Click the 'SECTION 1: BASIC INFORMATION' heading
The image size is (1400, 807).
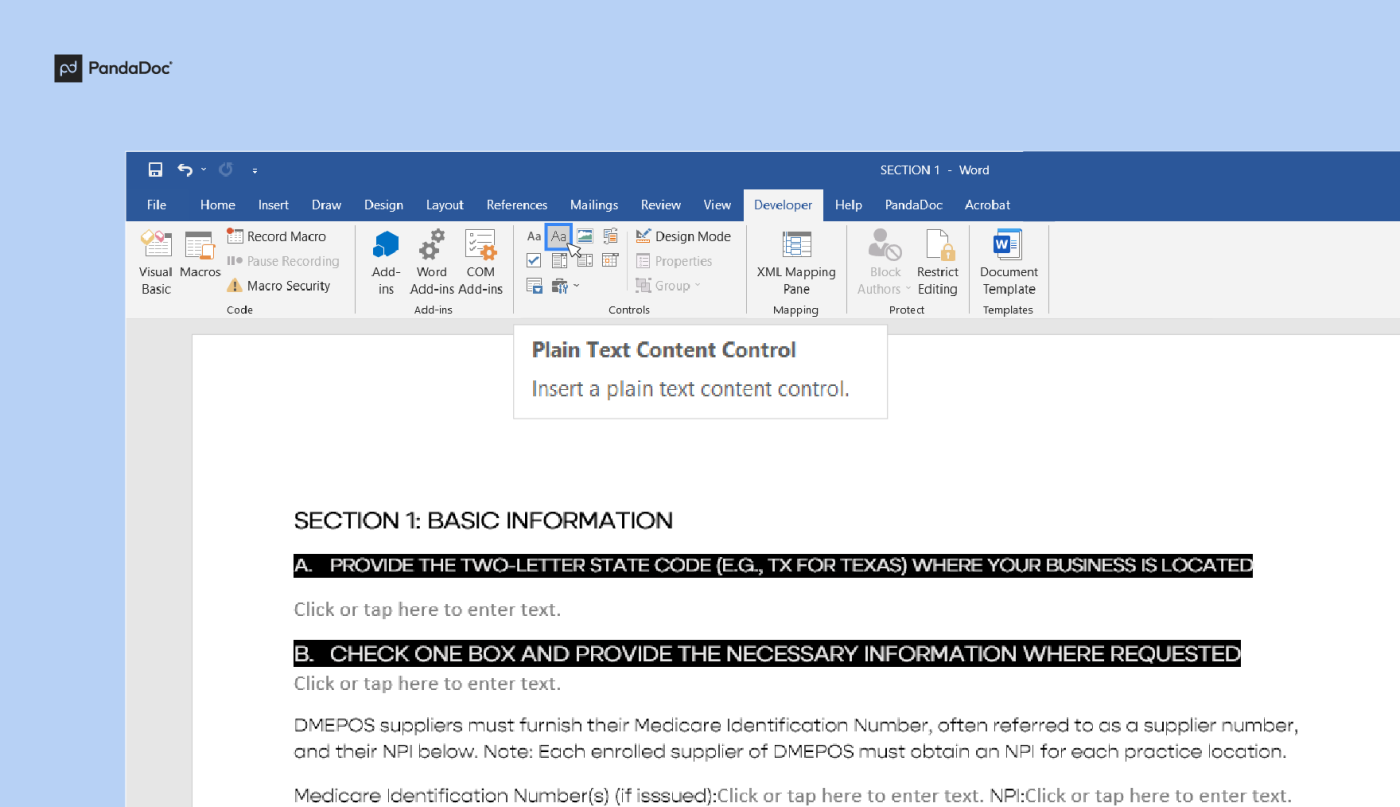(x=483, y=520)
